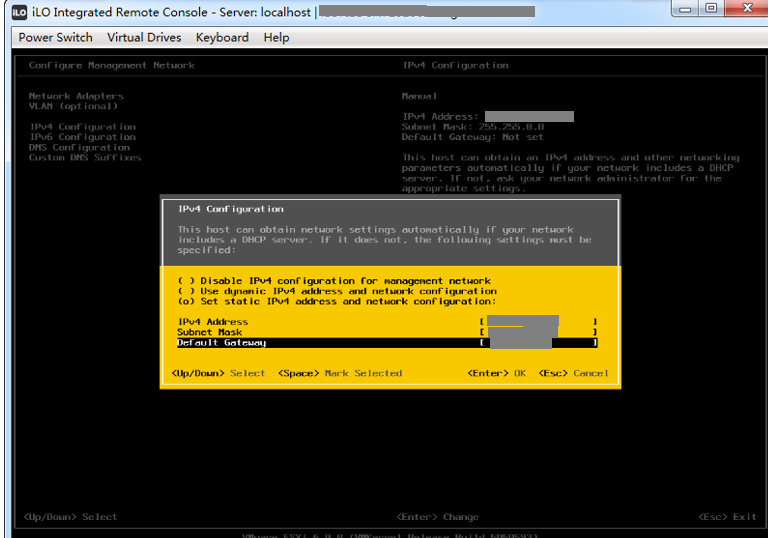Open the Virtual Drives menu
The width and height of the screenshot is (768, 538).
(144, 37)
